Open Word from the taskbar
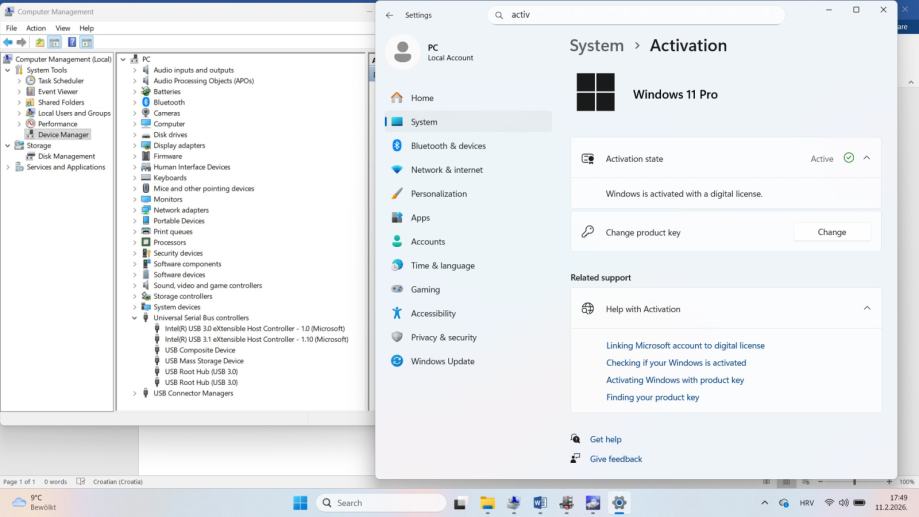 (x=540, y=503)
